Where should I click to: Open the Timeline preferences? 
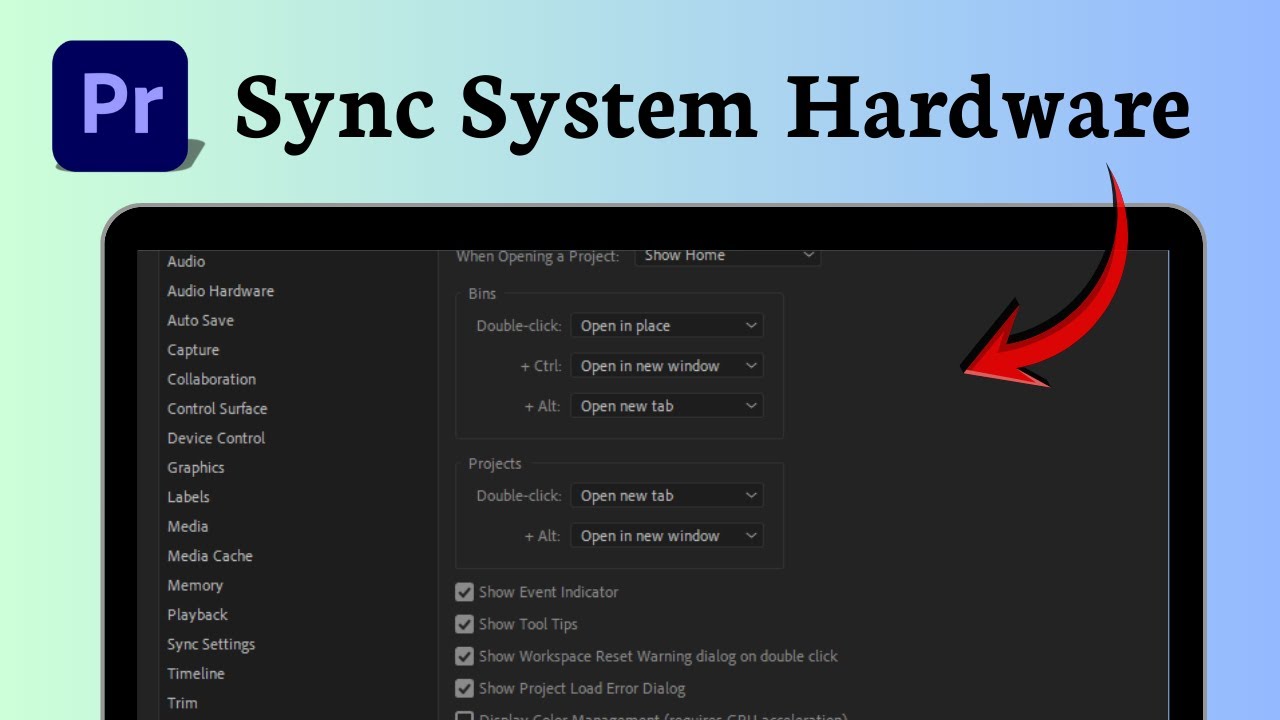[196, 674]
